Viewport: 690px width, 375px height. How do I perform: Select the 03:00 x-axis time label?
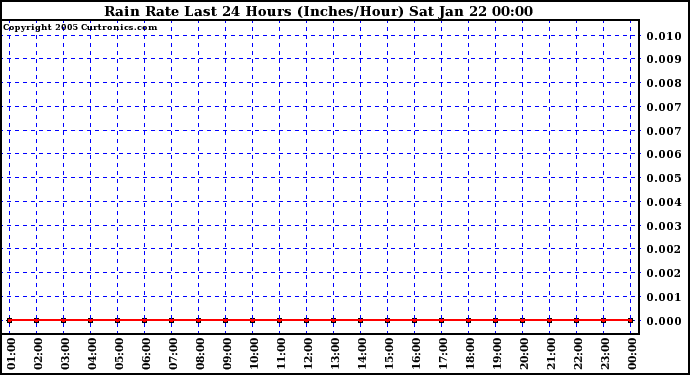click(x=65, y=354)
